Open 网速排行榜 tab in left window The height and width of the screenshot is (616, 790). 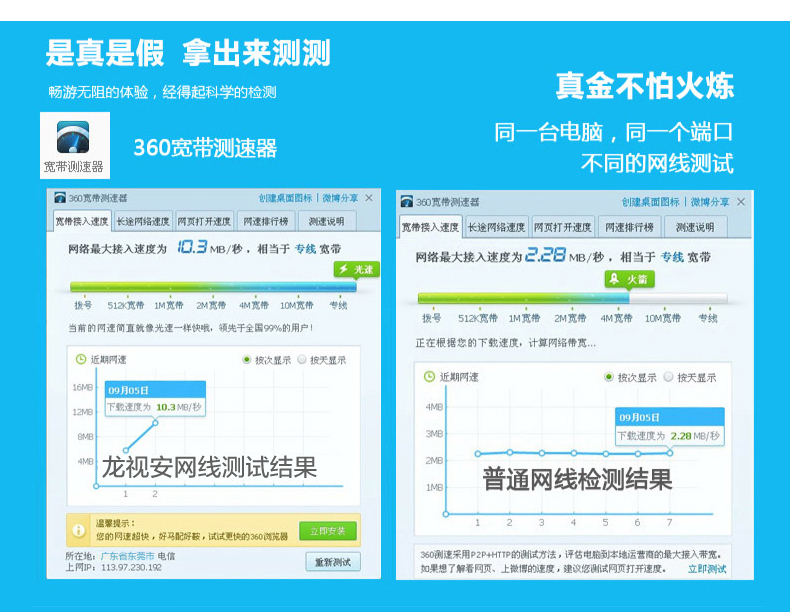[x=266, y=222]
